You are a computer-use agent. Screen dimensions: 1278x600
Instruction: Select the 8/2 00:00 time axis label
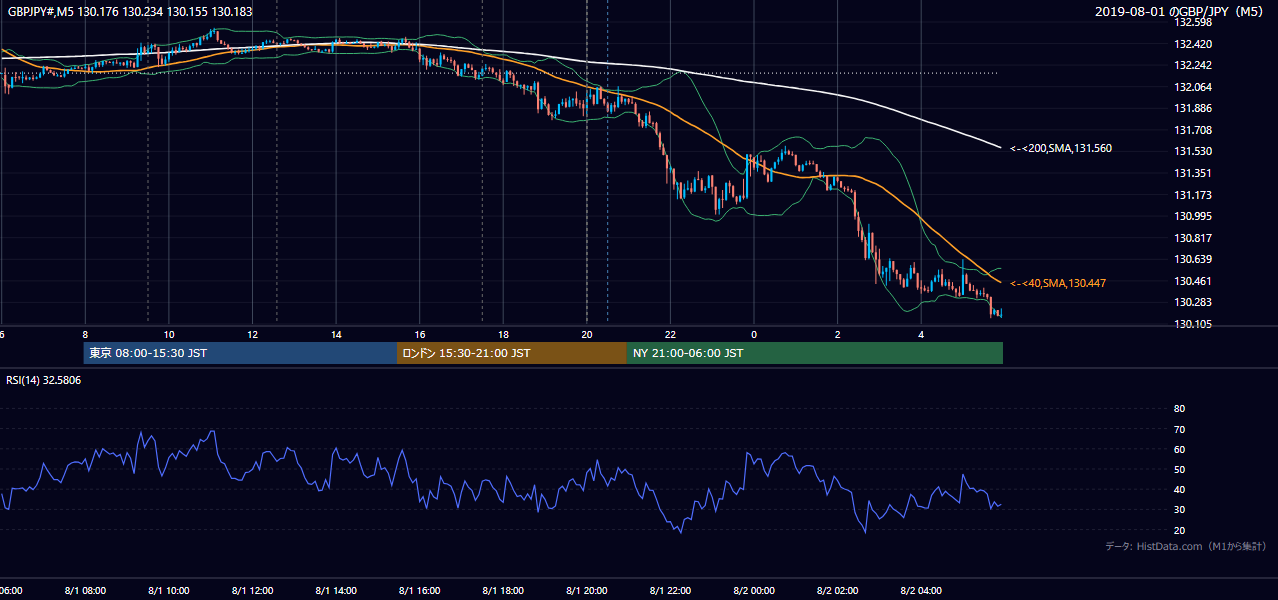pyautogui.click(x=754, y=591)
